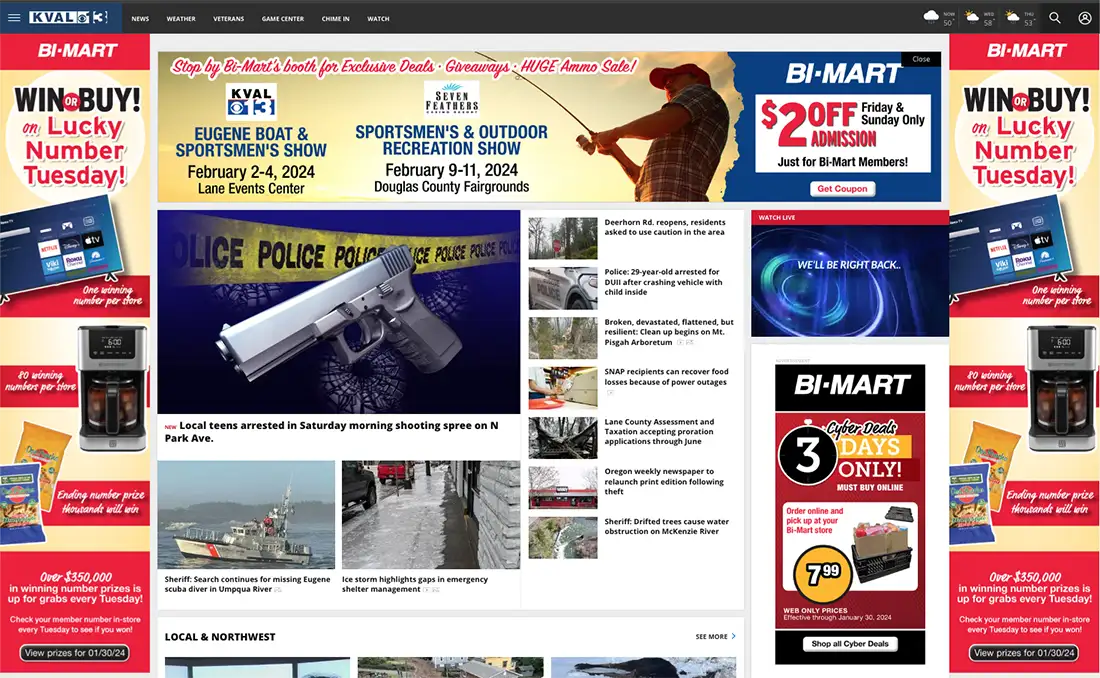
Task: Read 29-year-old arrested for DUII story
Action: coord(664,282)
